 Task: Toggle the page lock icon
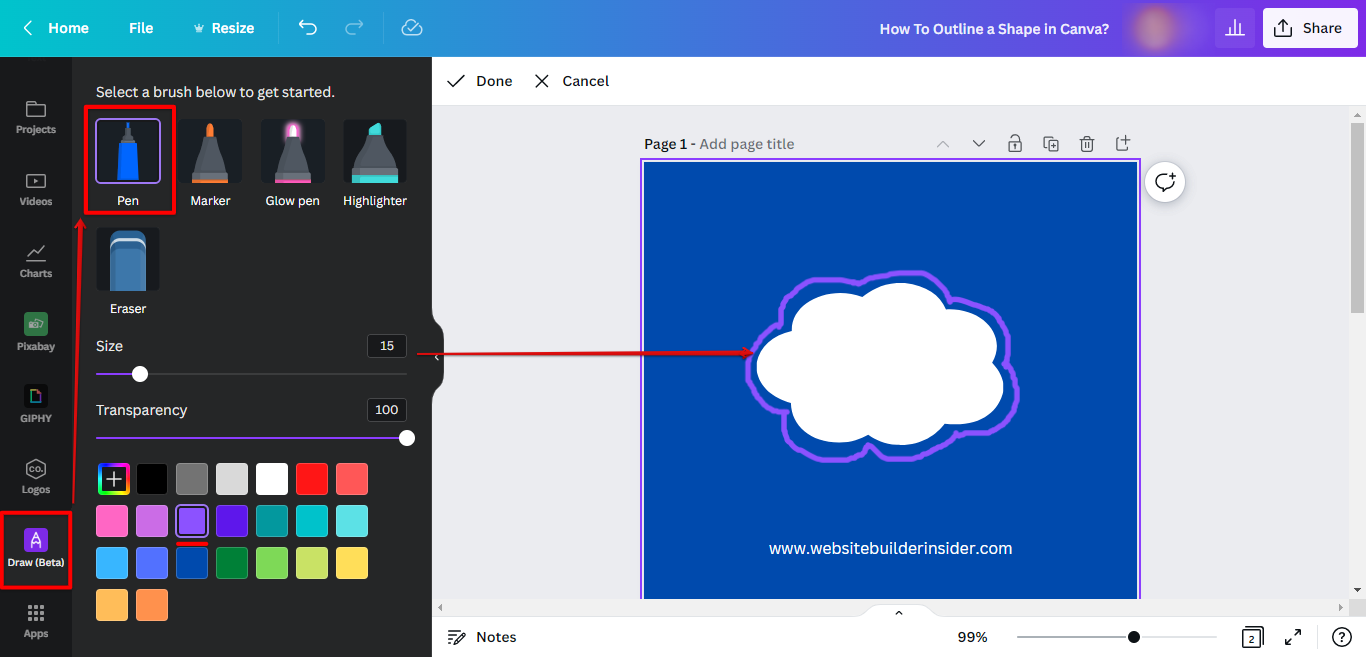coord(1015,144)
